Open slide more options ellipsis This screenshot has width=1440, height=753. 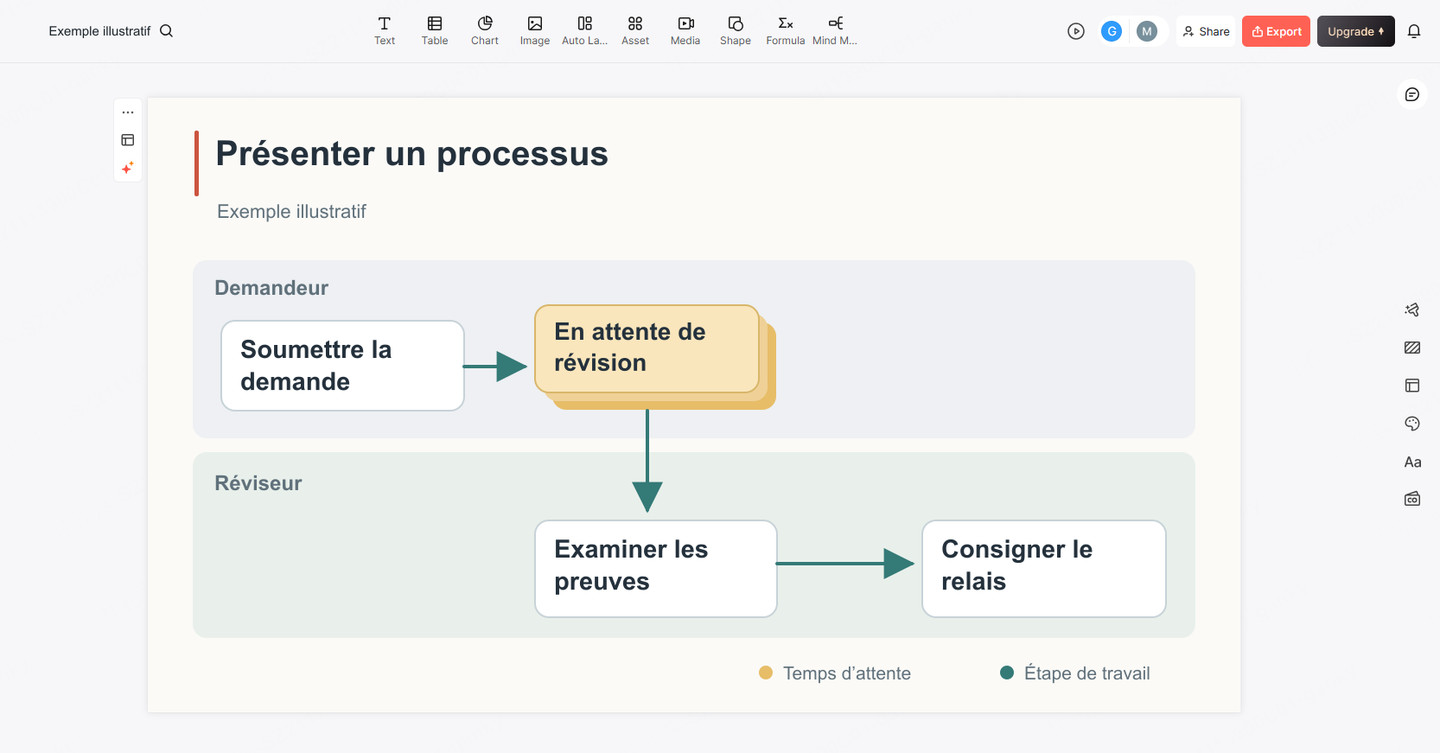[128, 112]
